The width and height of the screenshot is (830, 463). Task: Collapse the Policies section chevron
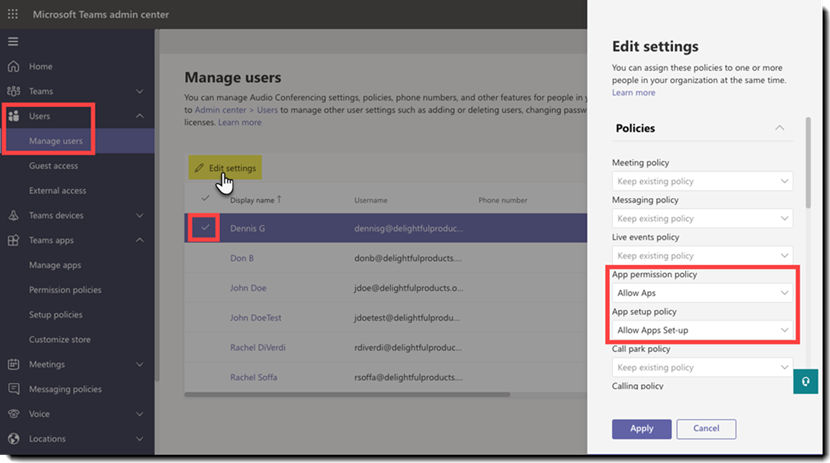(x=779, y=128)
